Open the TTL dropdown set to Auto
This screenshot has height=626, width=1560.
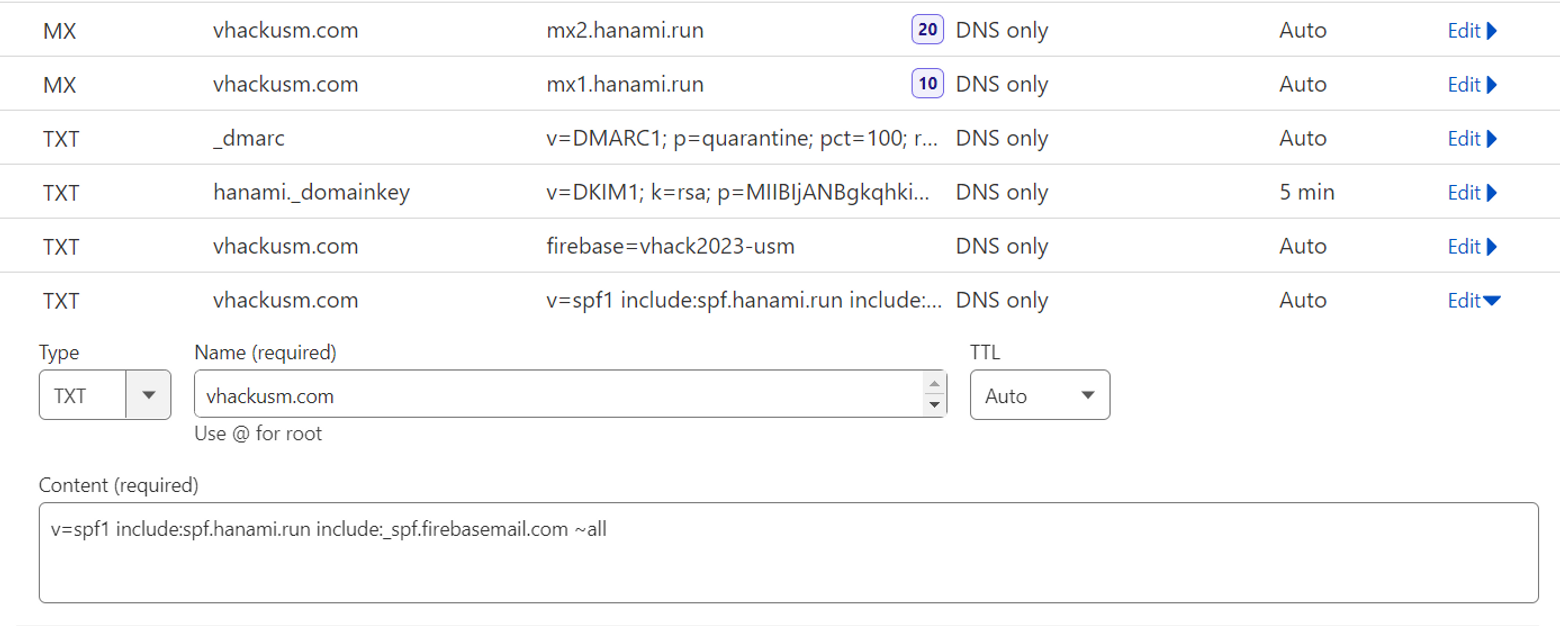1039,395
